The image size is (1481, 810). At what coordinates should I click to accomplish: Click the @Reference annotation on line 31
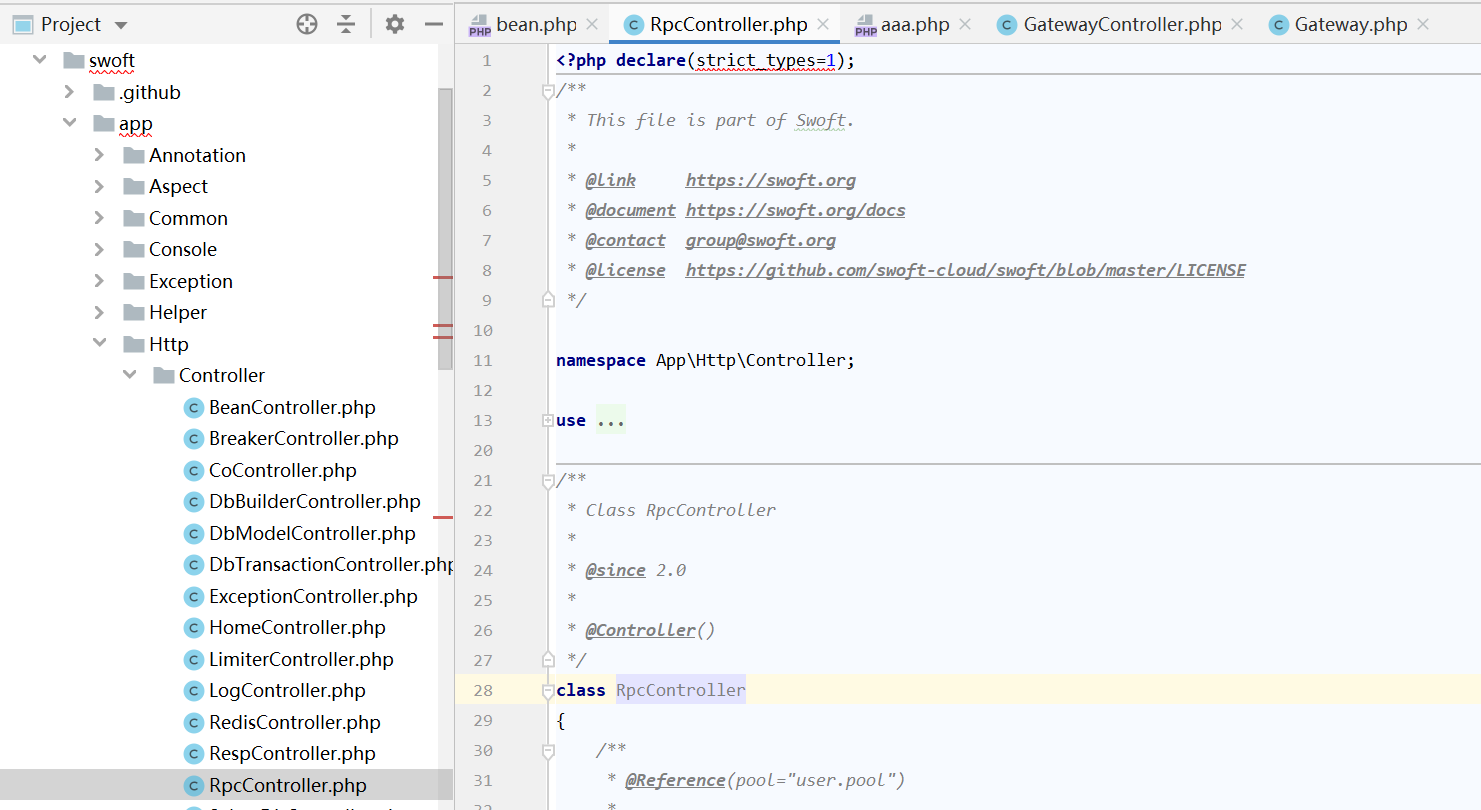[x=676, y=780]
